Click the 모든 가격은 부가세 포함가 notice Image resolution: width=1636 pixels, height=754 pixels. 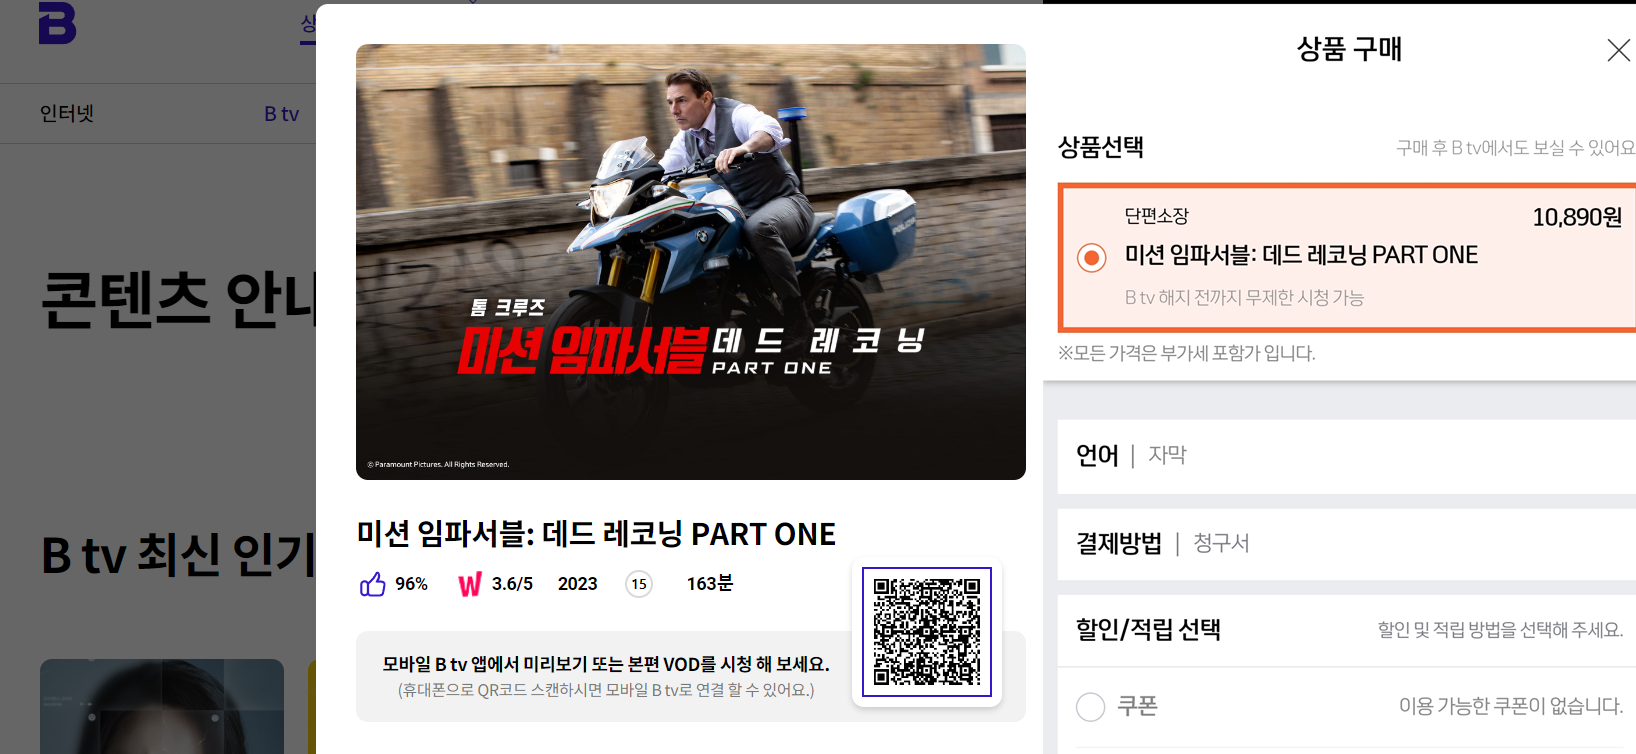(x=1187, y=353)
